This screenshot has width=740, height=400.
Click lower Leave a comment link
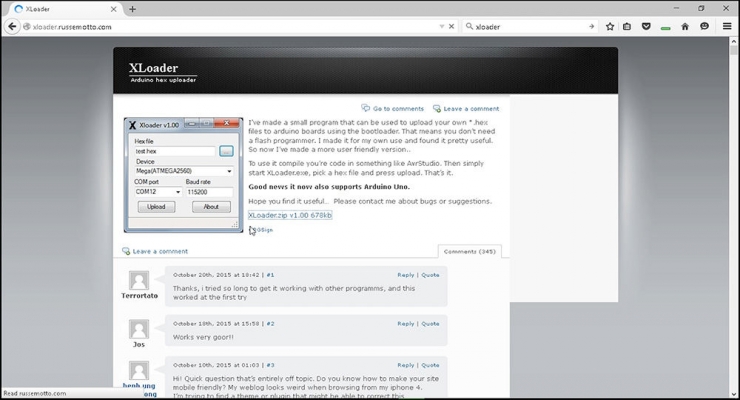click(155, 251)
